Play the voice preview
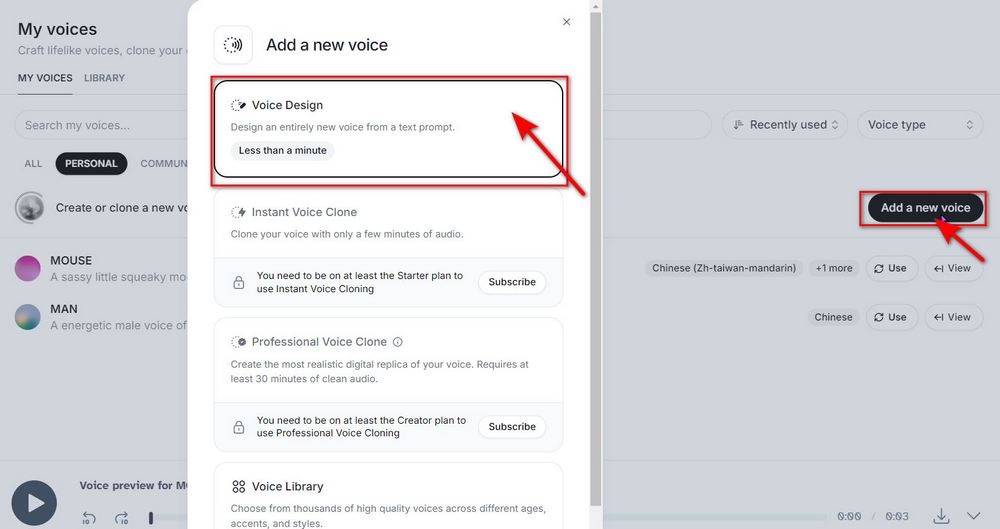The image size is (1000, 529). point(34,503)
